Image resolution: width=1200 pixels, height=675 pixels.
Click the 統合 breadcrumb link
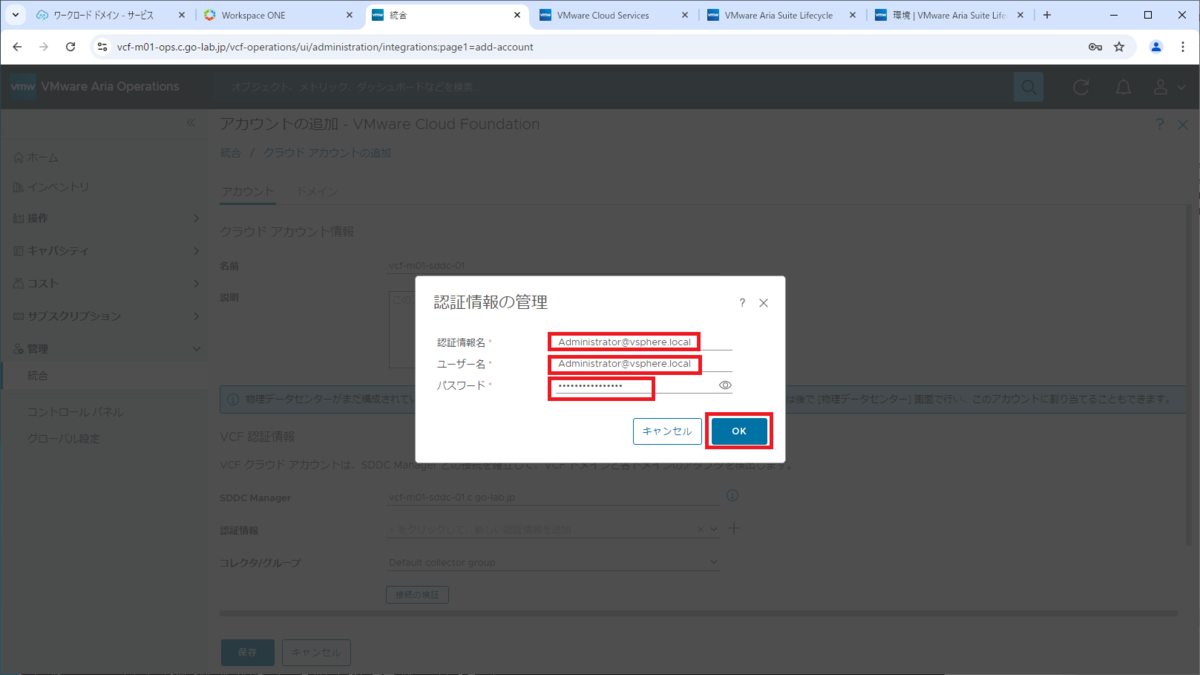[231, 153]
